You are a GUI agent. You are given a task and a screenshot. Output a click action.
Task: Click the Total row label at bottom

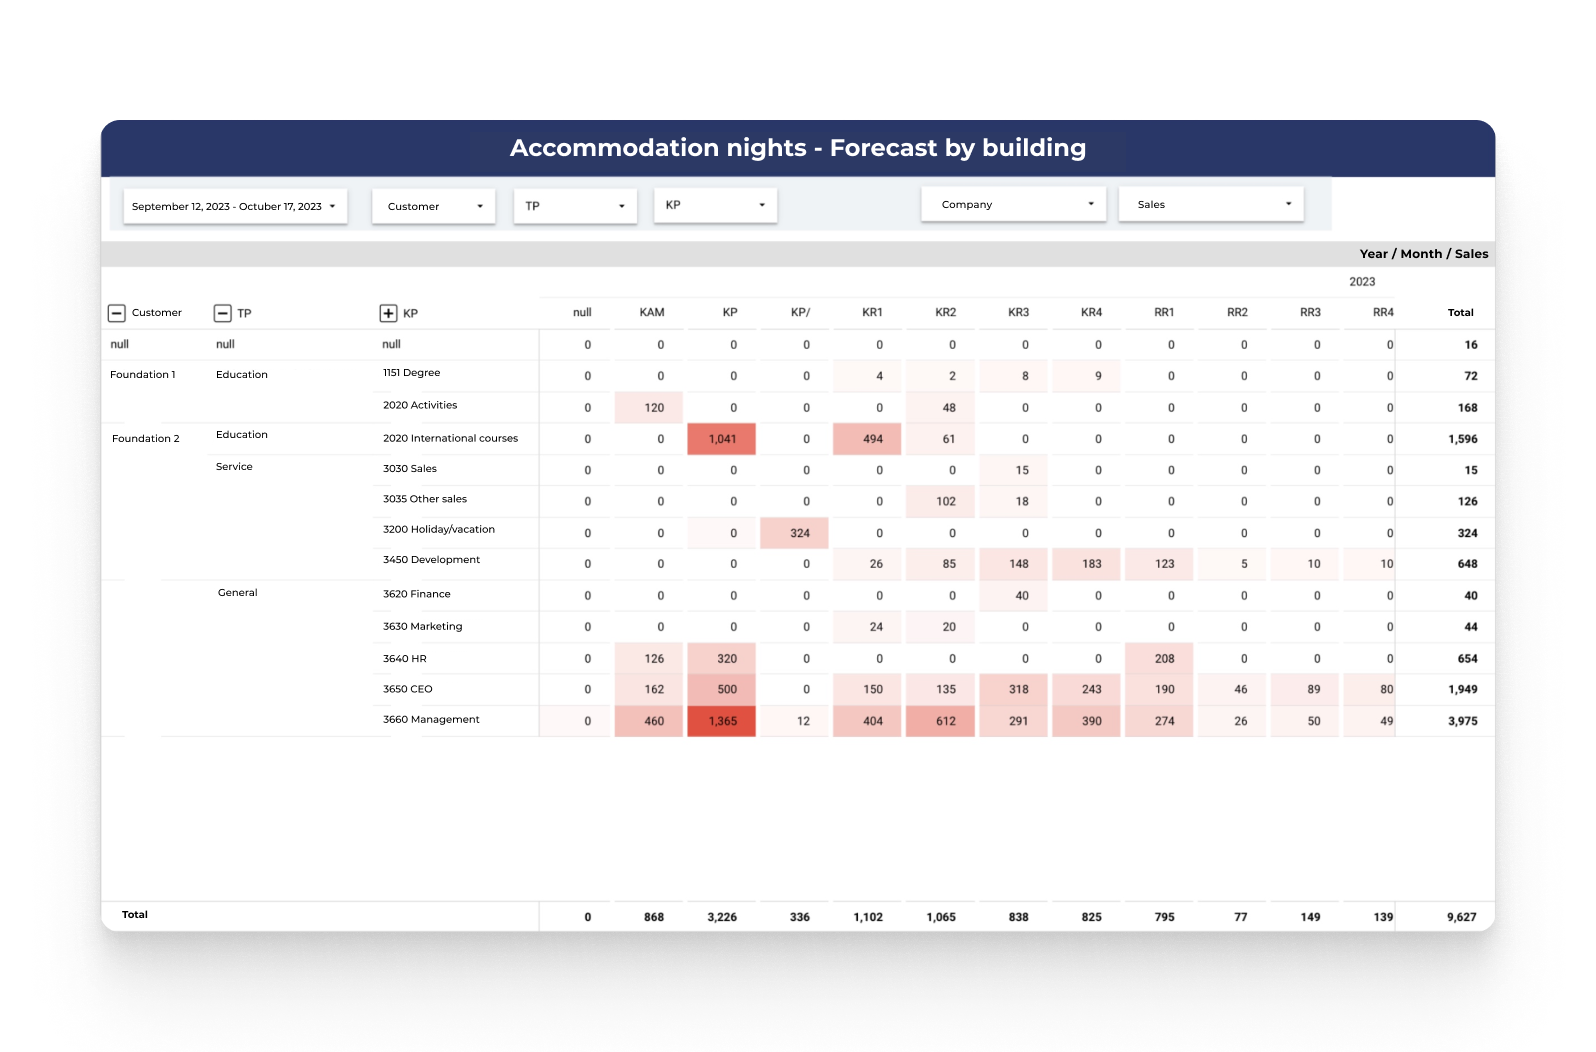135,915
